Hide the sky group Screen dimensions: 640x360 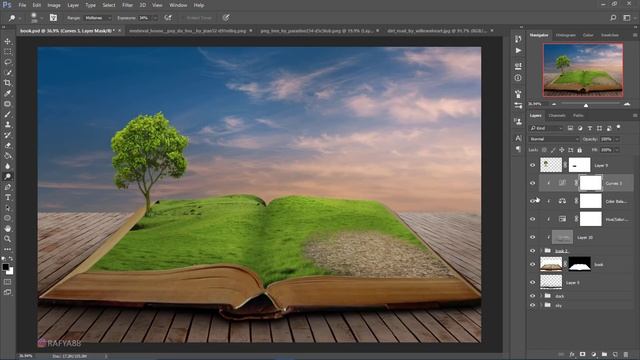pyautogui.click(x=532, y=305)
